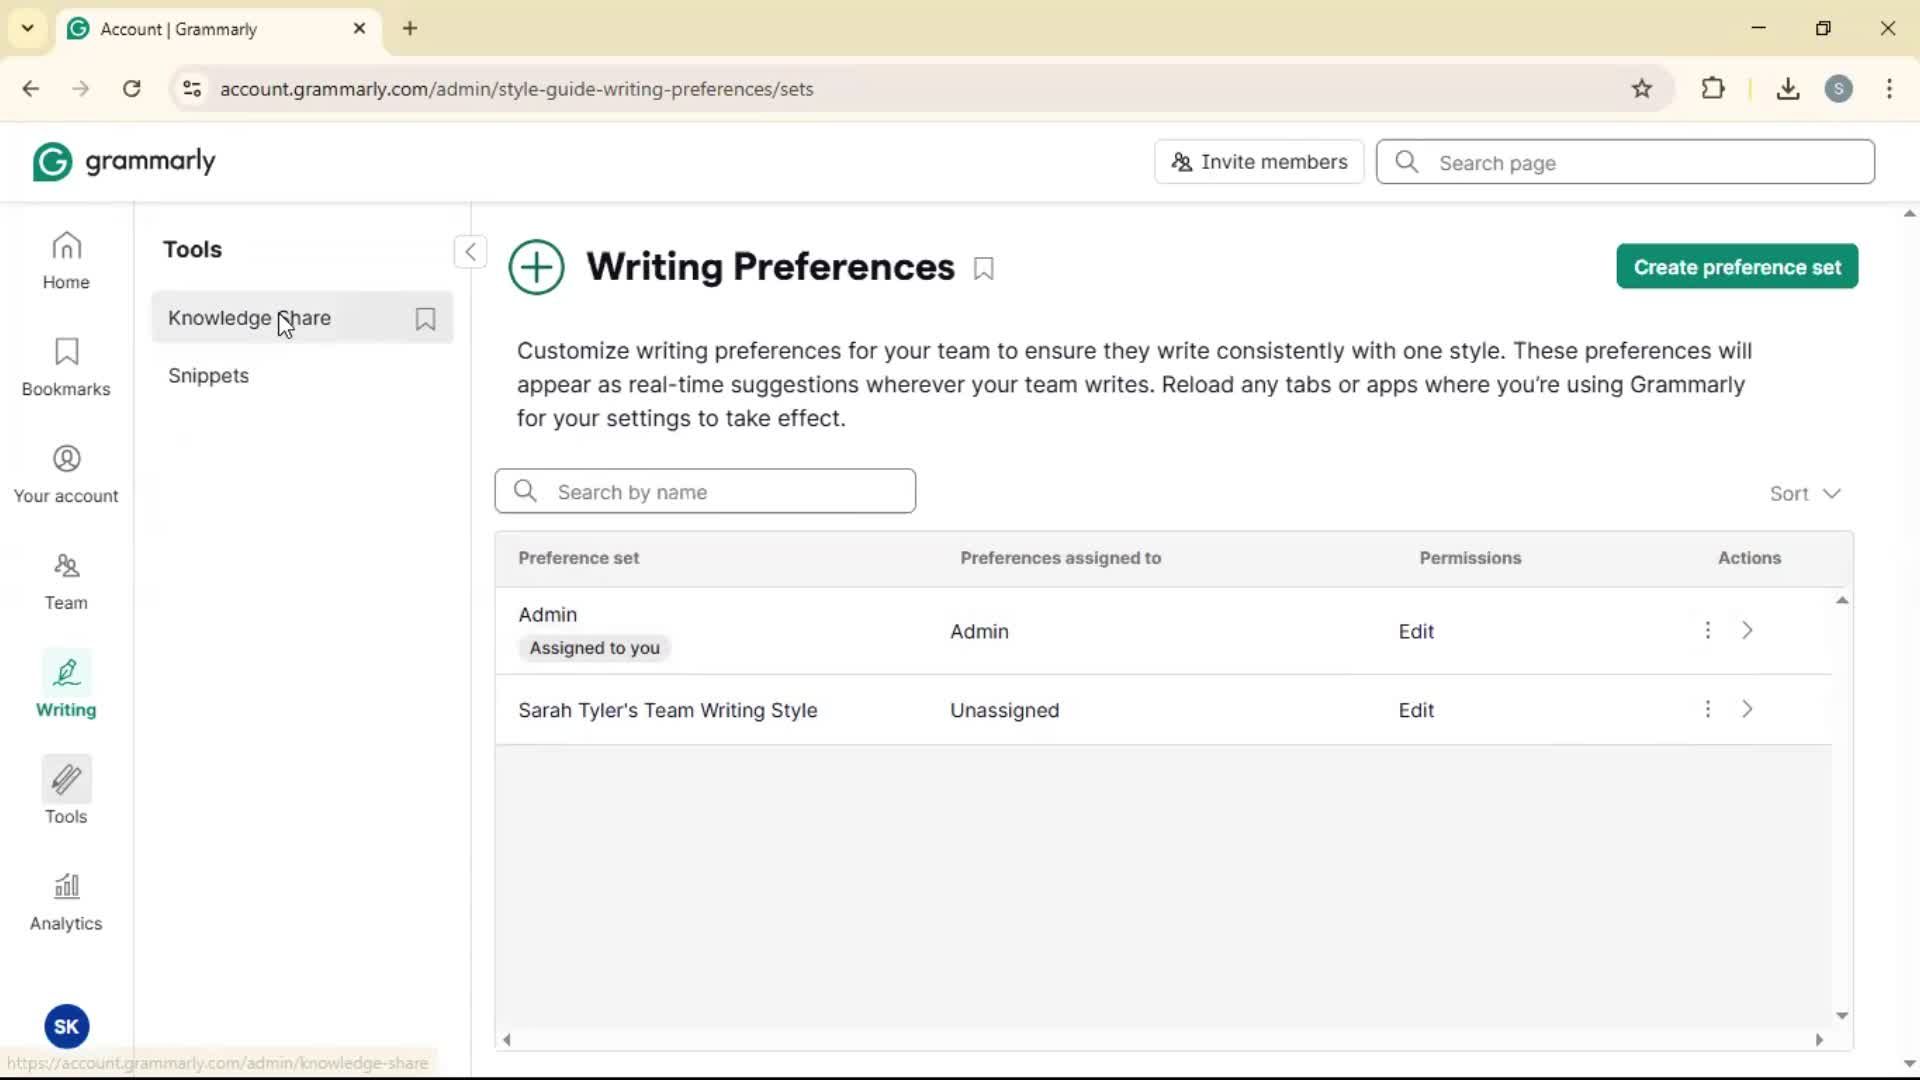Click the Invite members button
Screen dimensions: 1920x1080
tap(1258, 162)
